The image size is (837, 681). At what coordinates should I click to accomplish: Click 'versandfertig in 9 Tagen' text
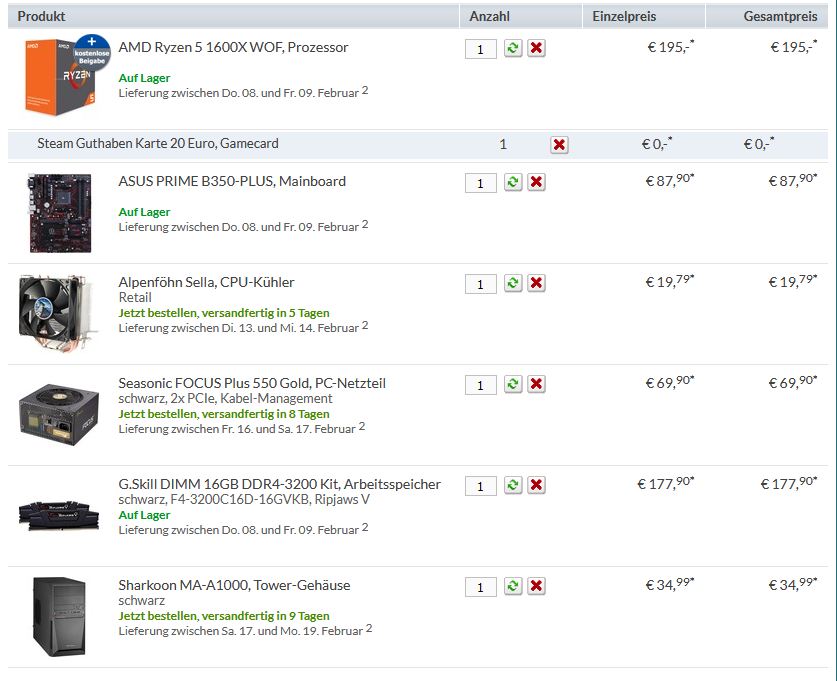point(265,616)
